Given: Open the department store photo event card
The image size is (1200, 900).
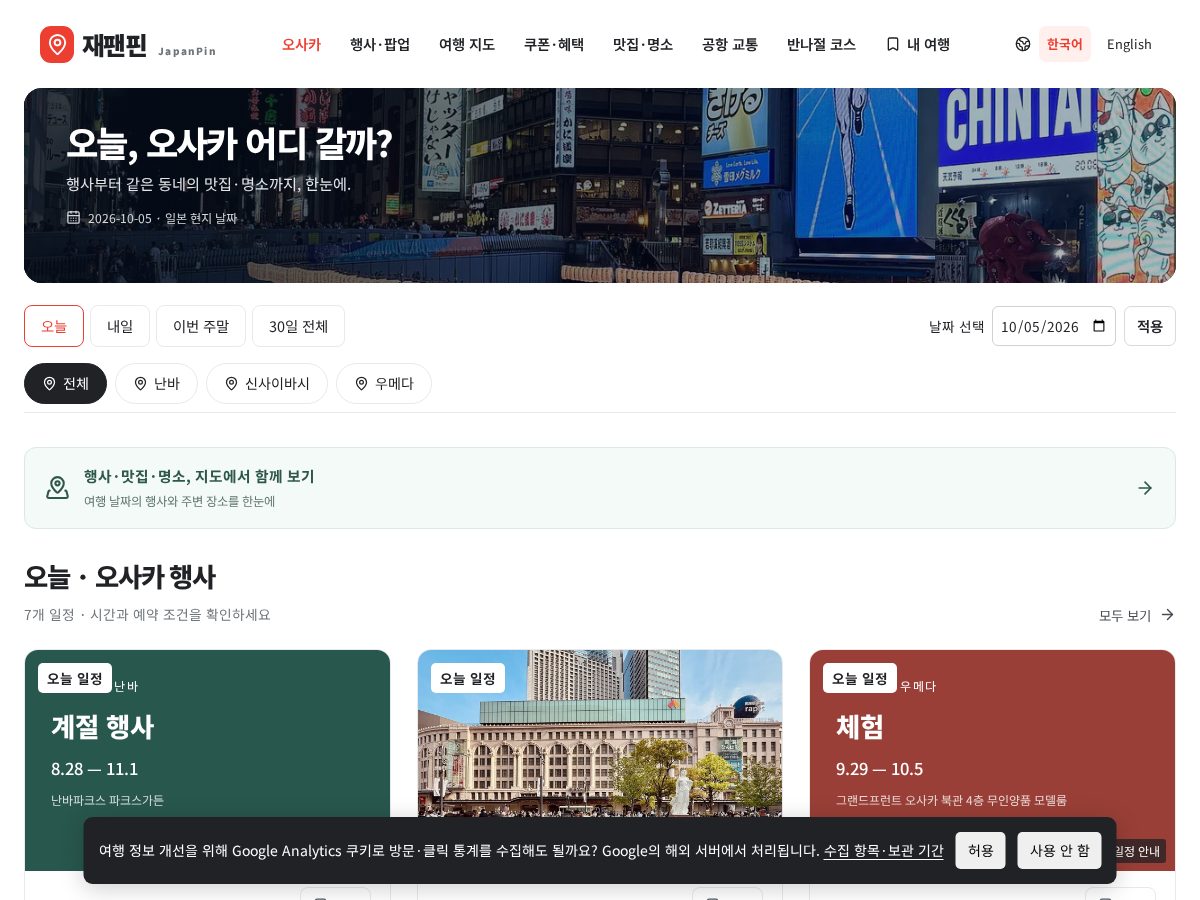Looking at the screenshot, I should 600,760.
